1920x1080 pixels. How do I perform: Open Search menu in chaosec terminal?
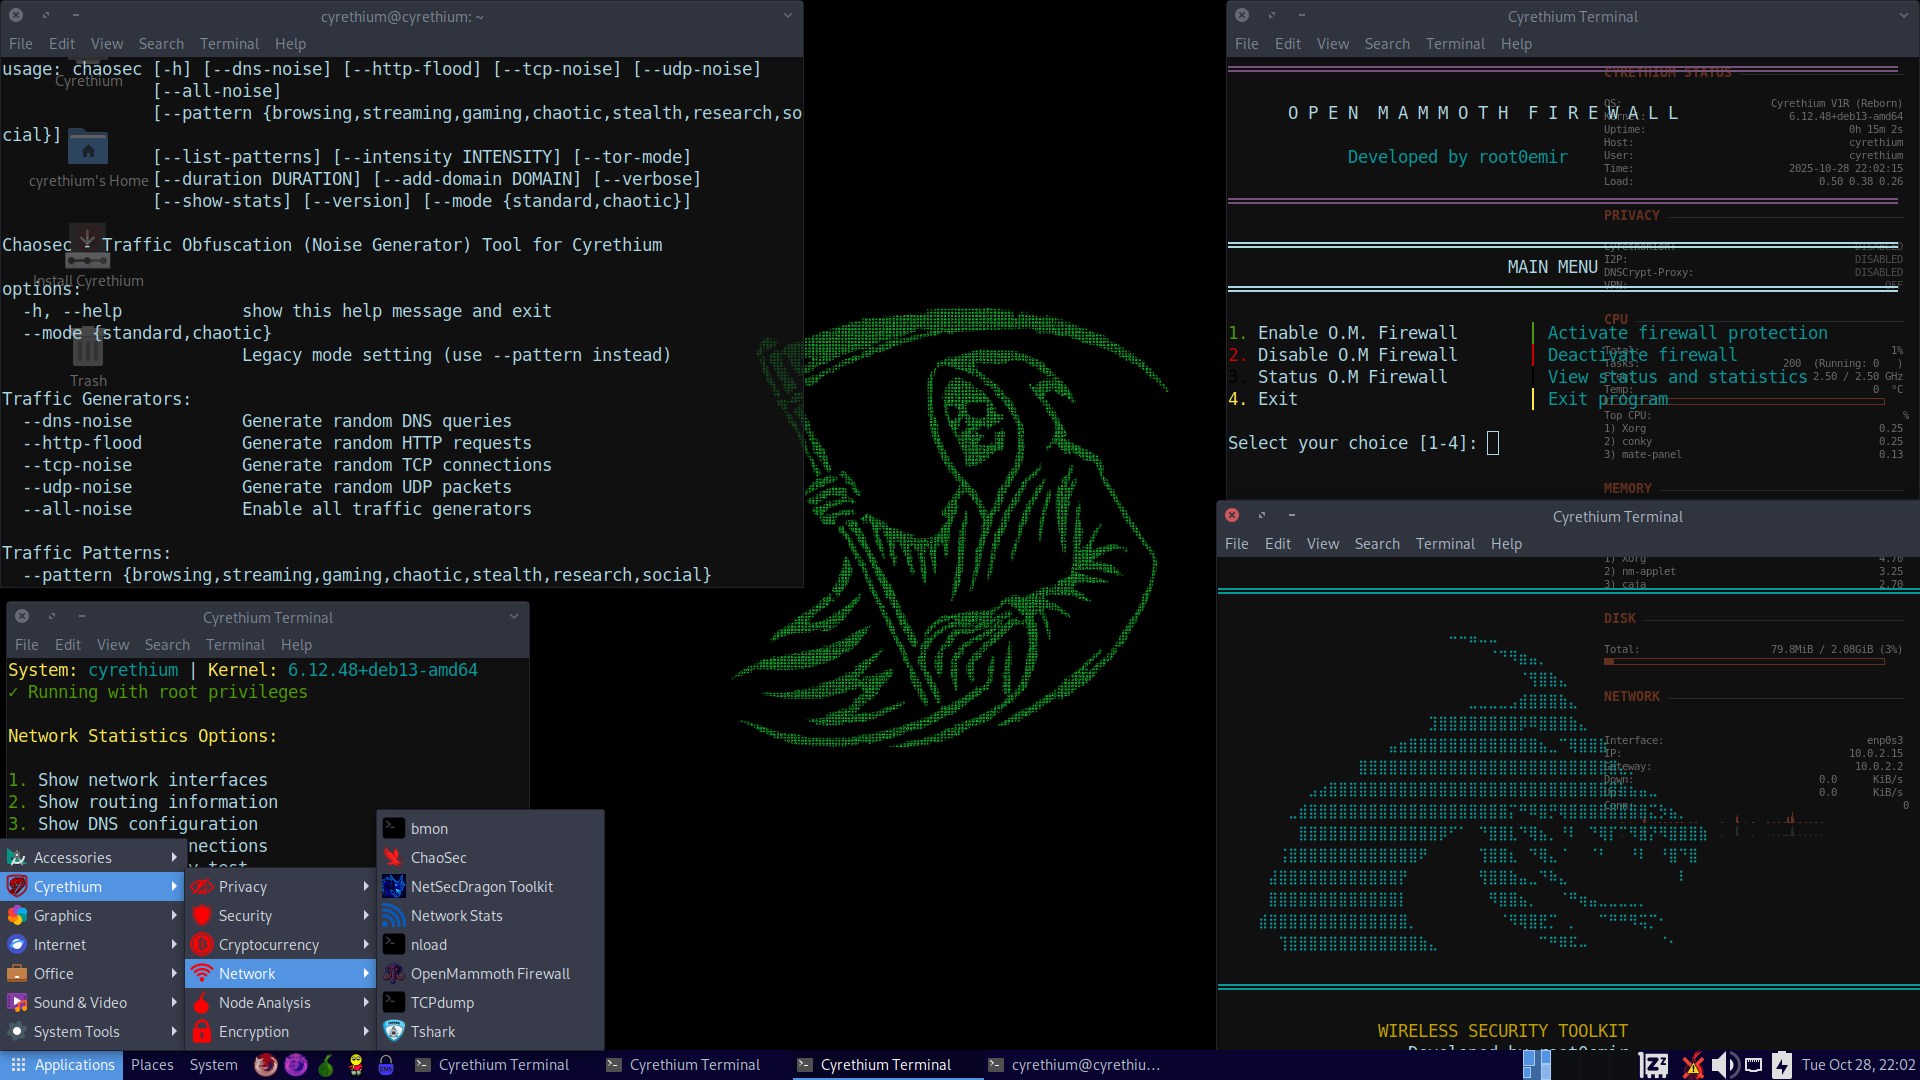click(161, 44)
